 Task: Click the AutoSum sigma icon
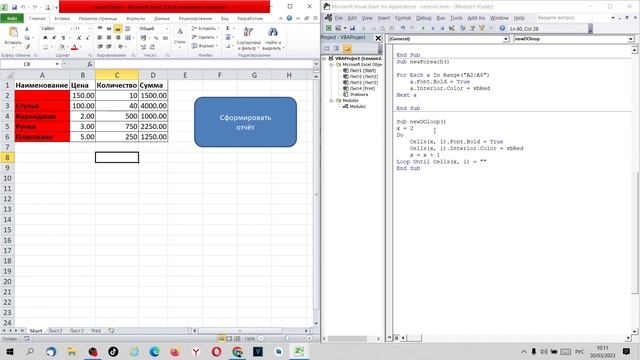[x=228, y=28]
